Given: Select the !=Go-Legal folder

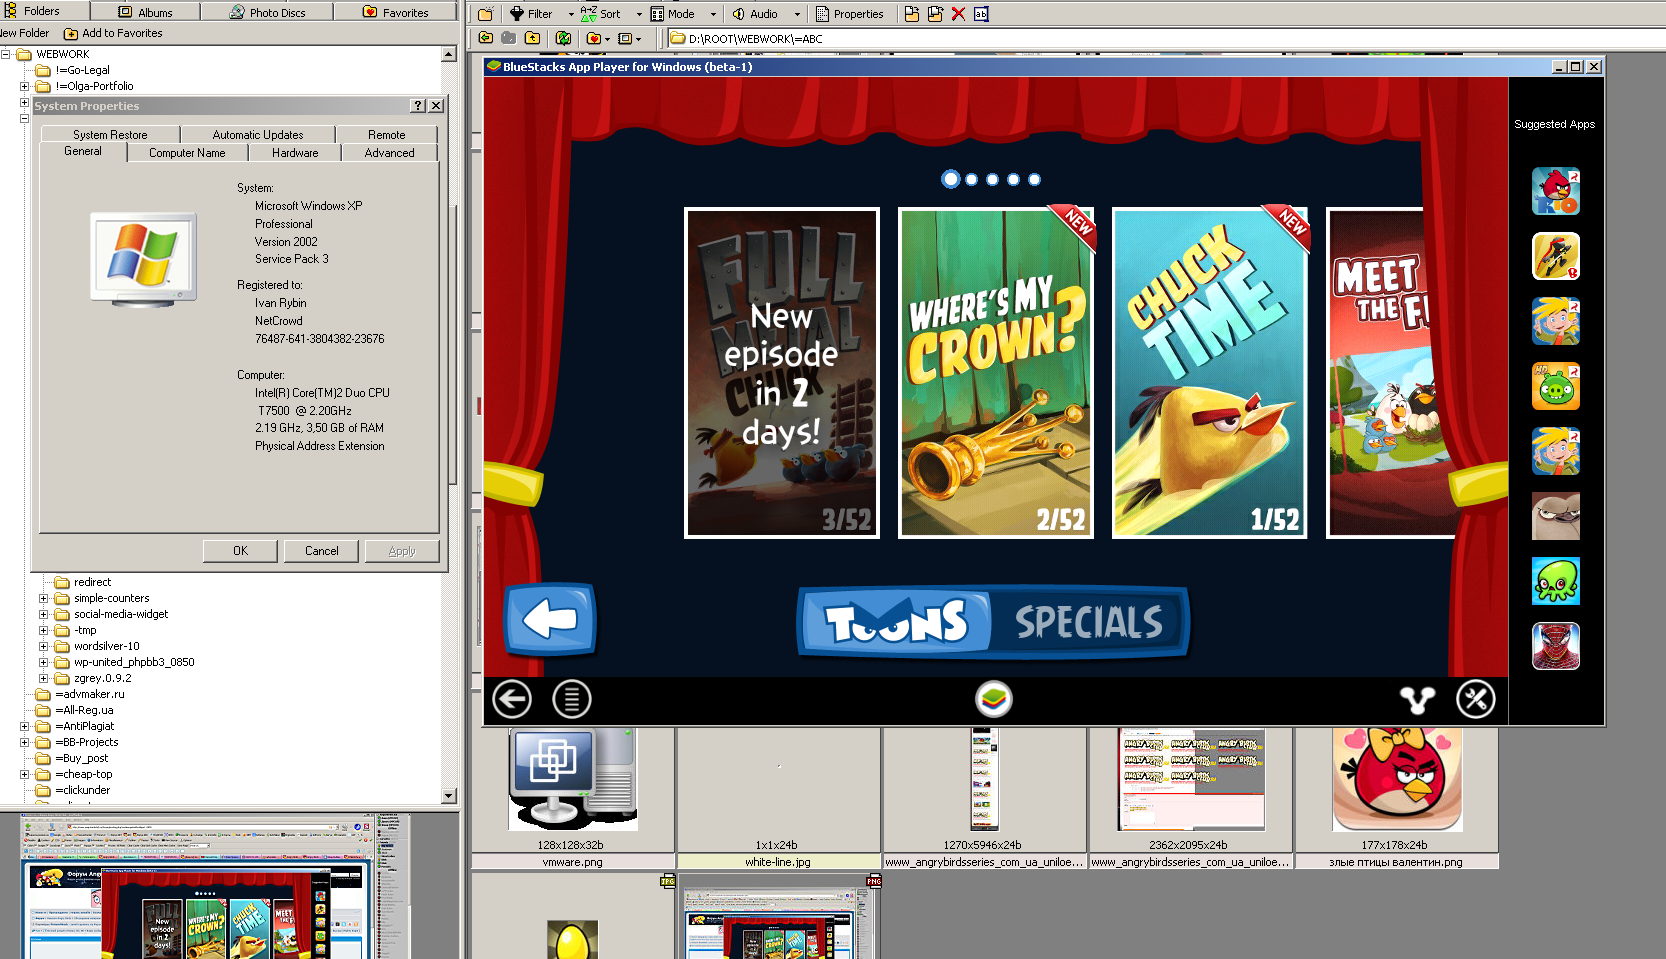Looking at the screenshot, I should pyautogui.click(x=83, y=70).
